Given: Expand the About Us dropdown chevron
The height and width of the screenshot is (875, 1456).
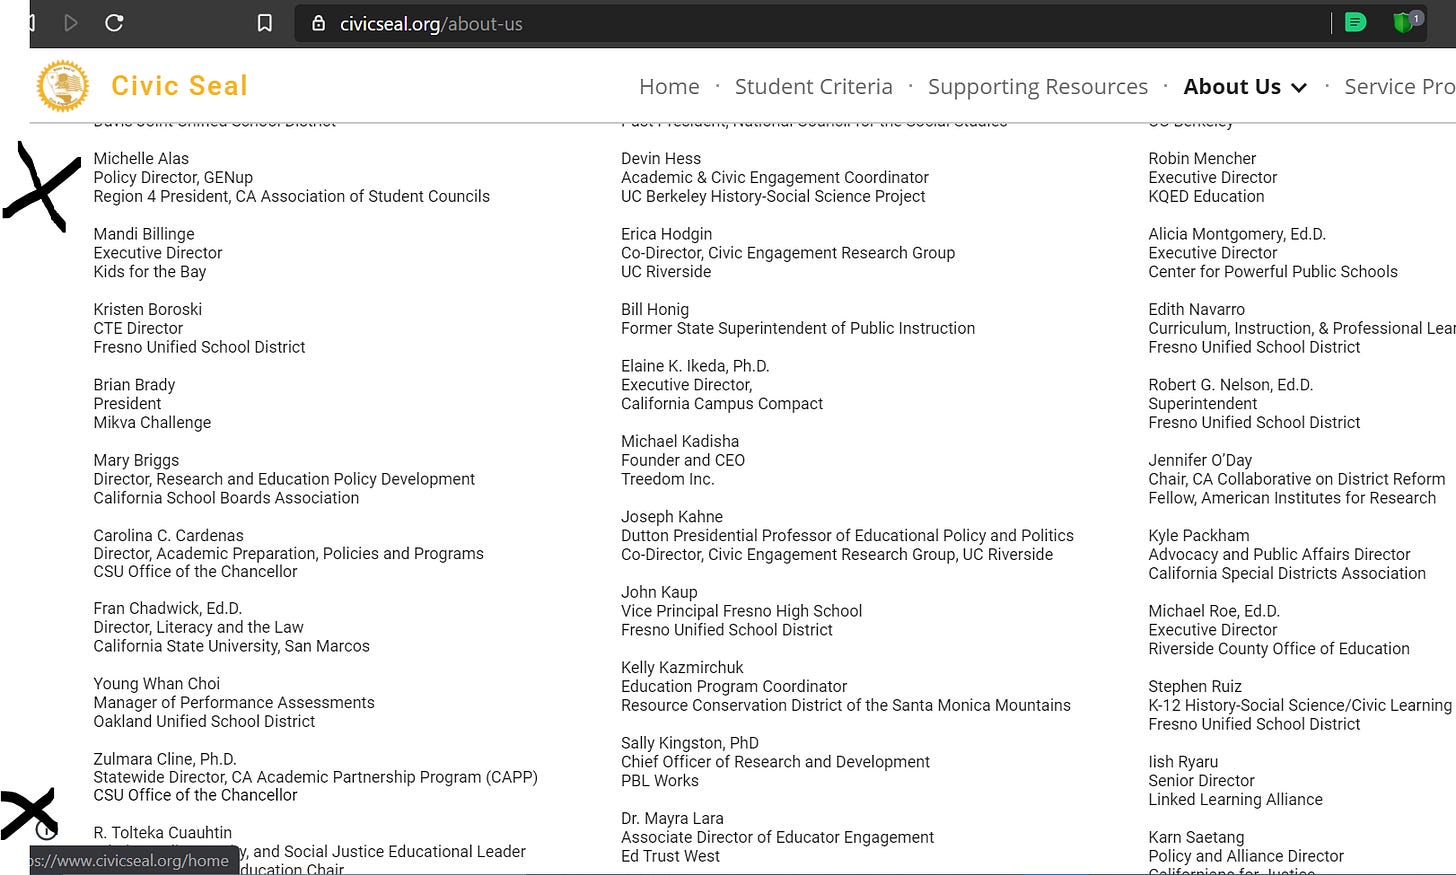Looking at the screenshot, I should coord(1299,88).
